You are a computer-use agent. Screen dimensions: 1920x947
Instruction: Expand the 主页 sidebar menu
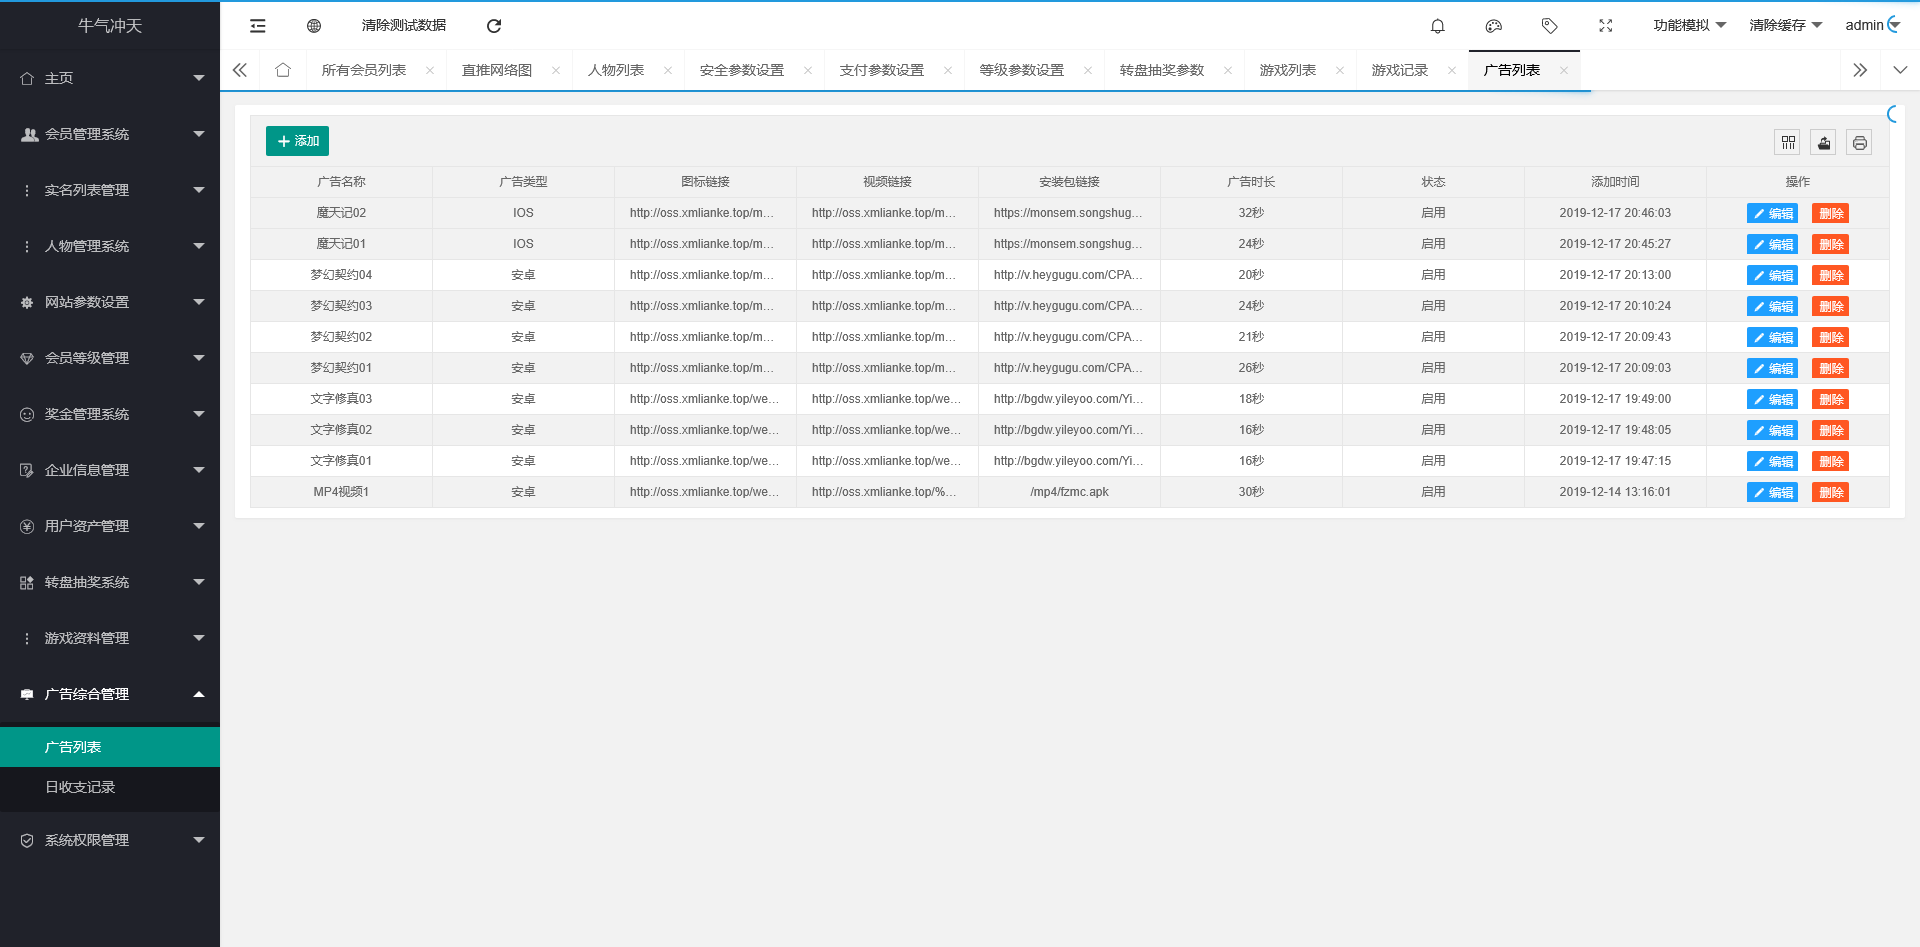point(110,78)
